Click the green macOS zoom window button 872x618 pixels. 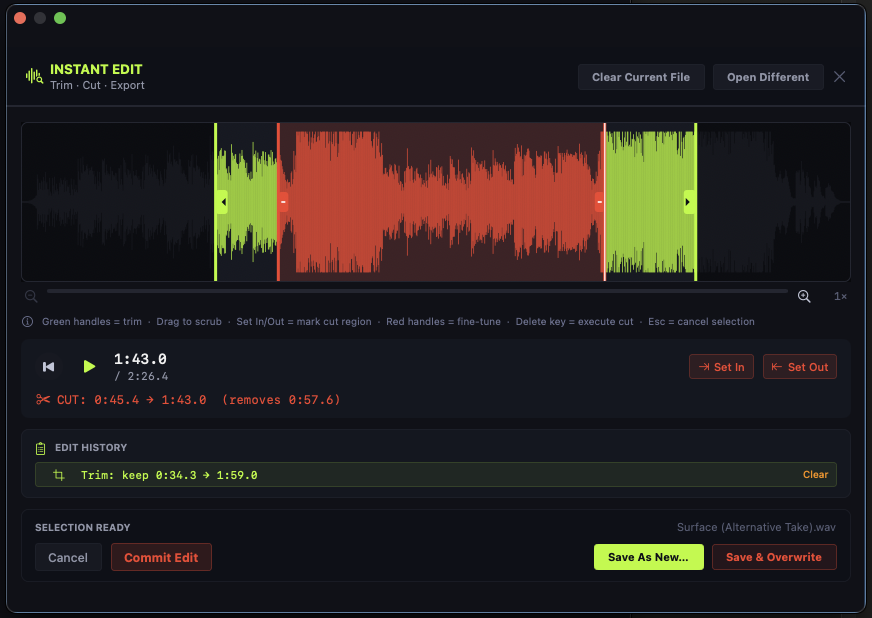tap(60, 18)
